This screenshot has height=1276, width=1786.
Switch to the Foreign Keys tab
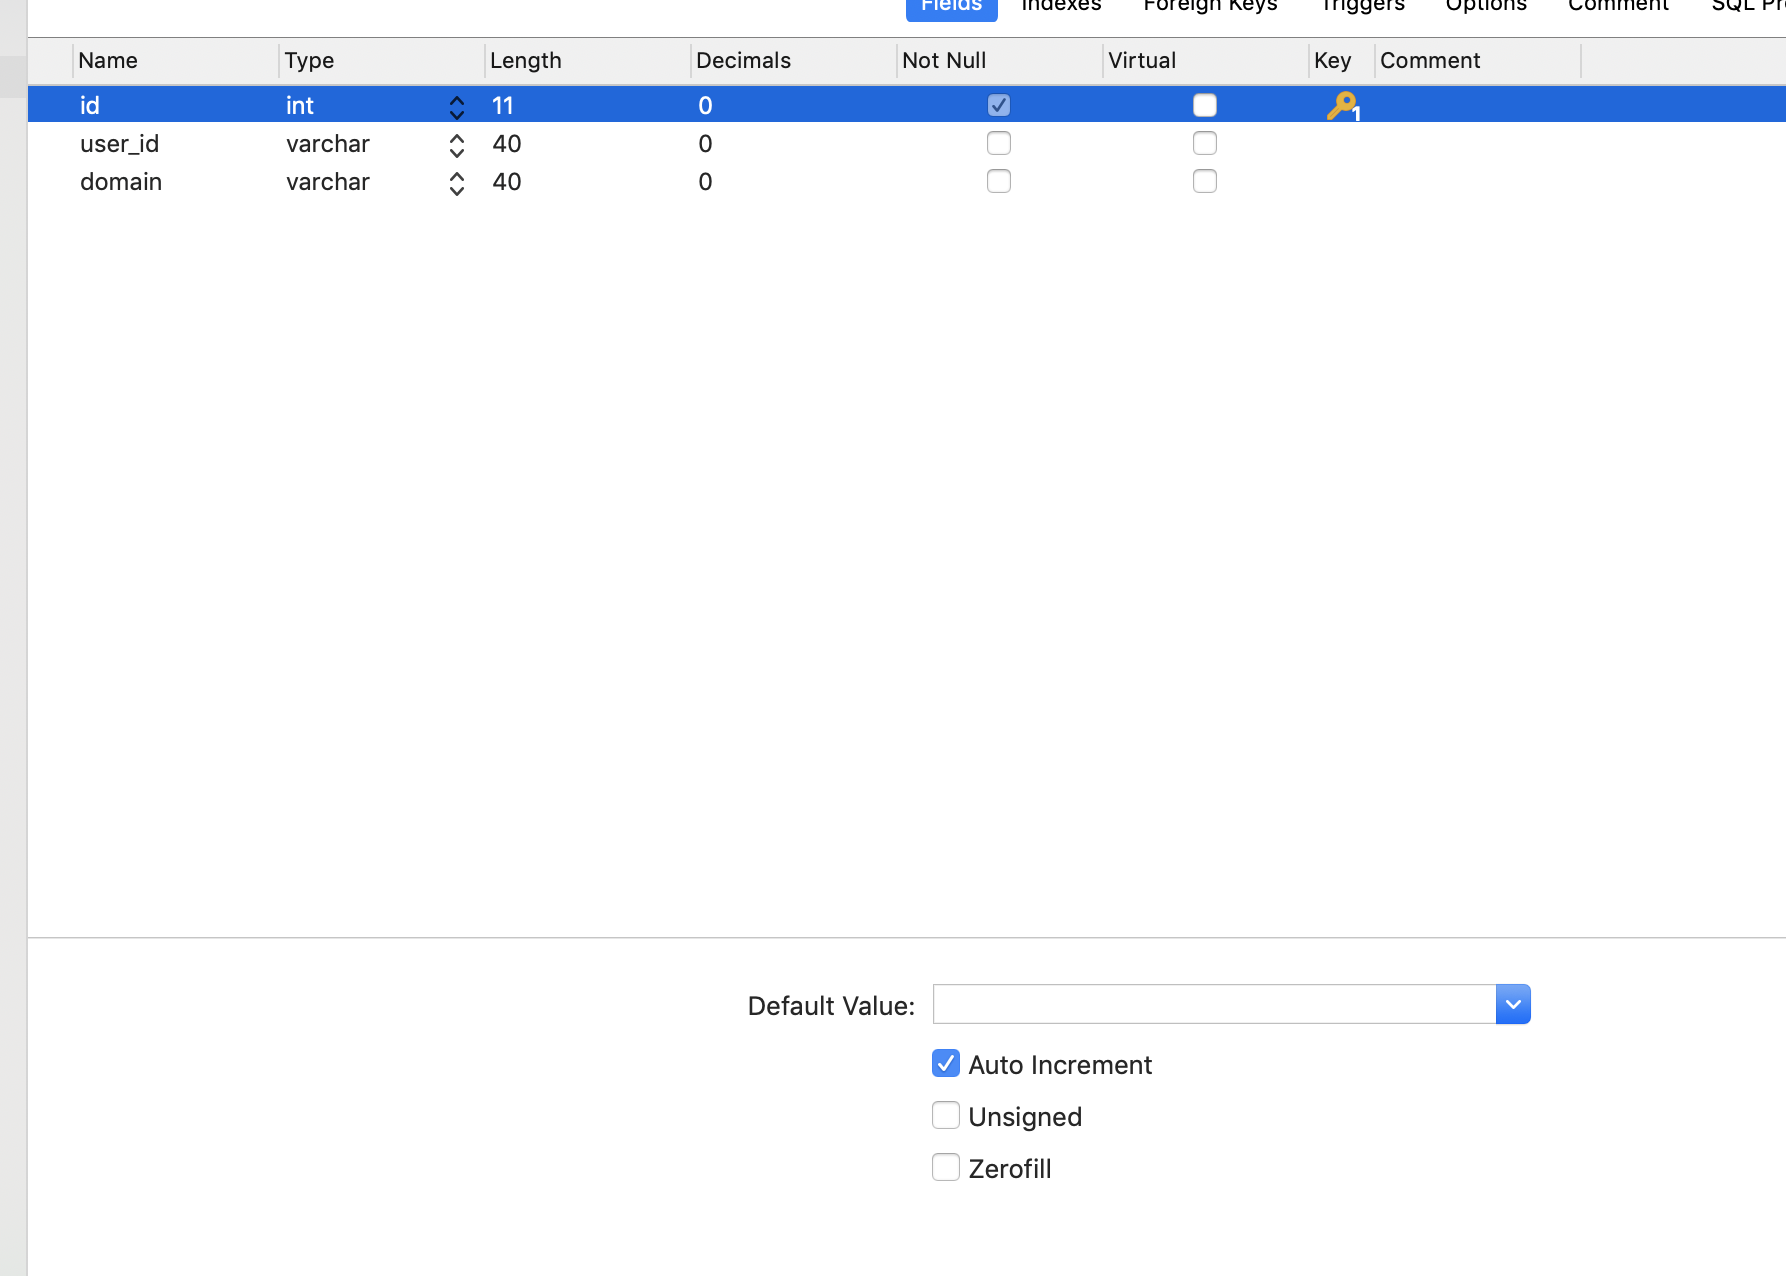(x=1210, y=6)
